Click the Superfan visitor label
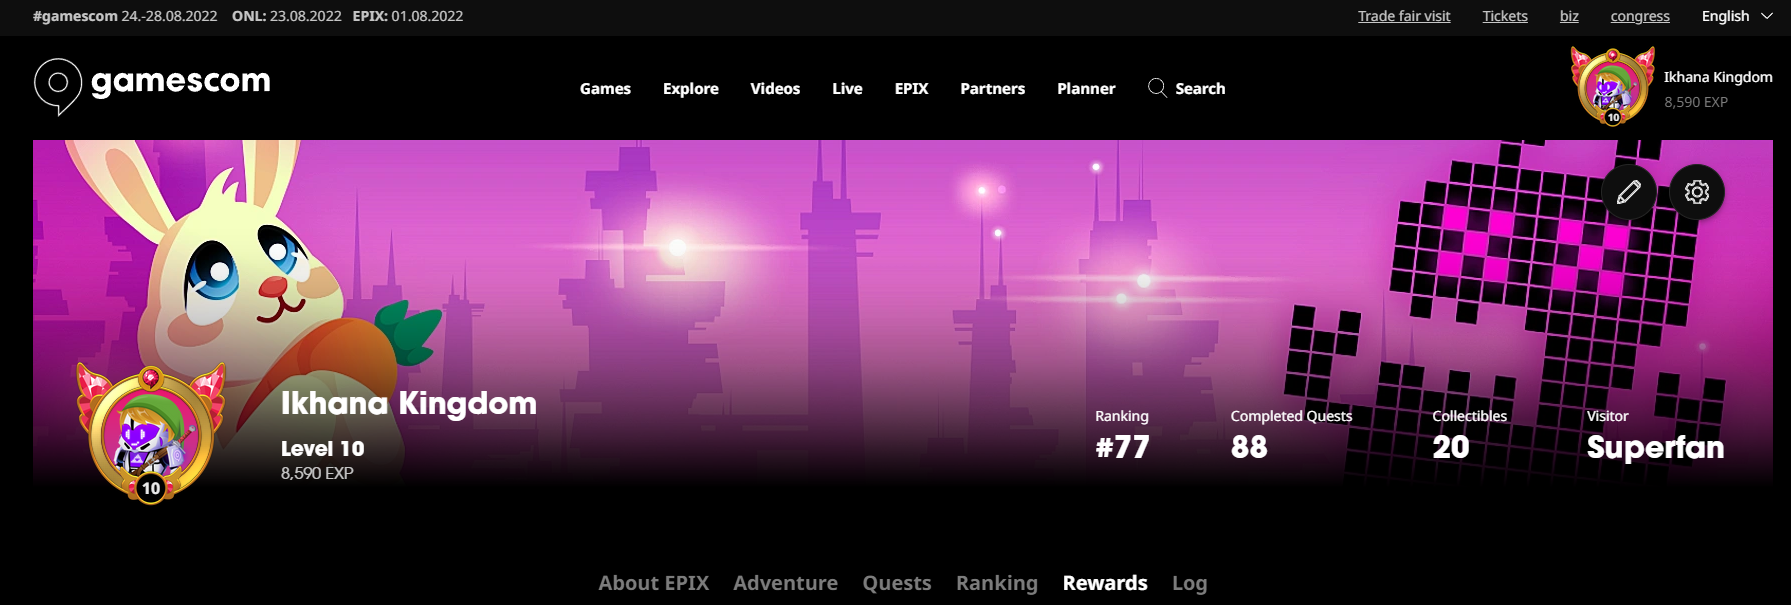1791x605 pixels. (1655, 447)
